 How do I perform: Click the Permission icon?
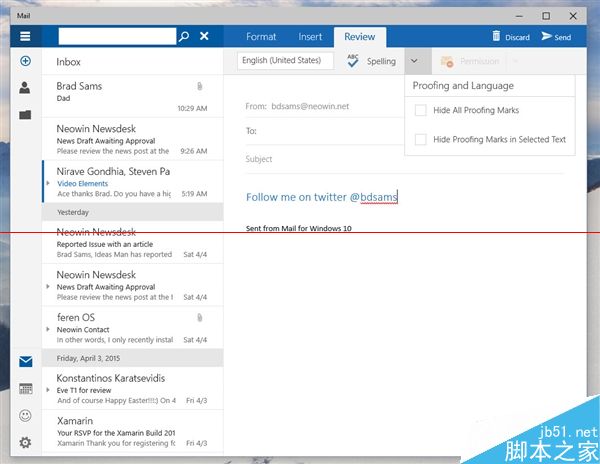(x=447, y=61)
